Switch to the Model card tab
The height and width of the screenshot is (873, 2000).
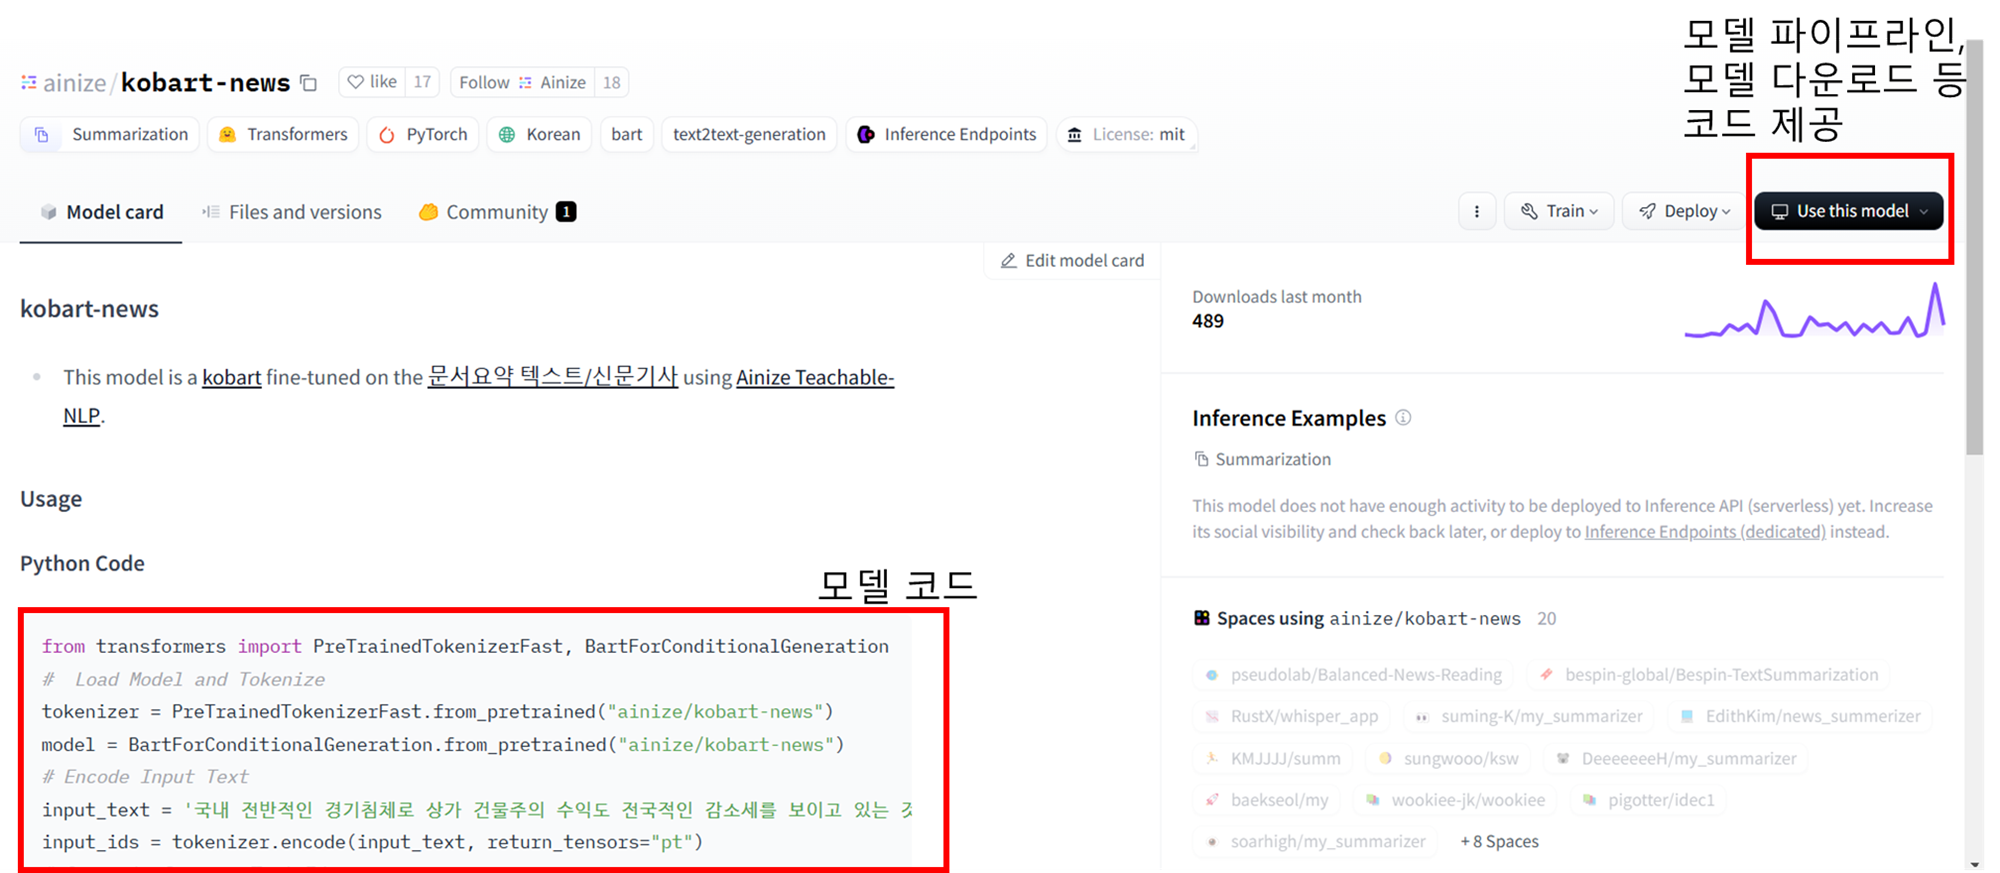click(x=101, y=212)
